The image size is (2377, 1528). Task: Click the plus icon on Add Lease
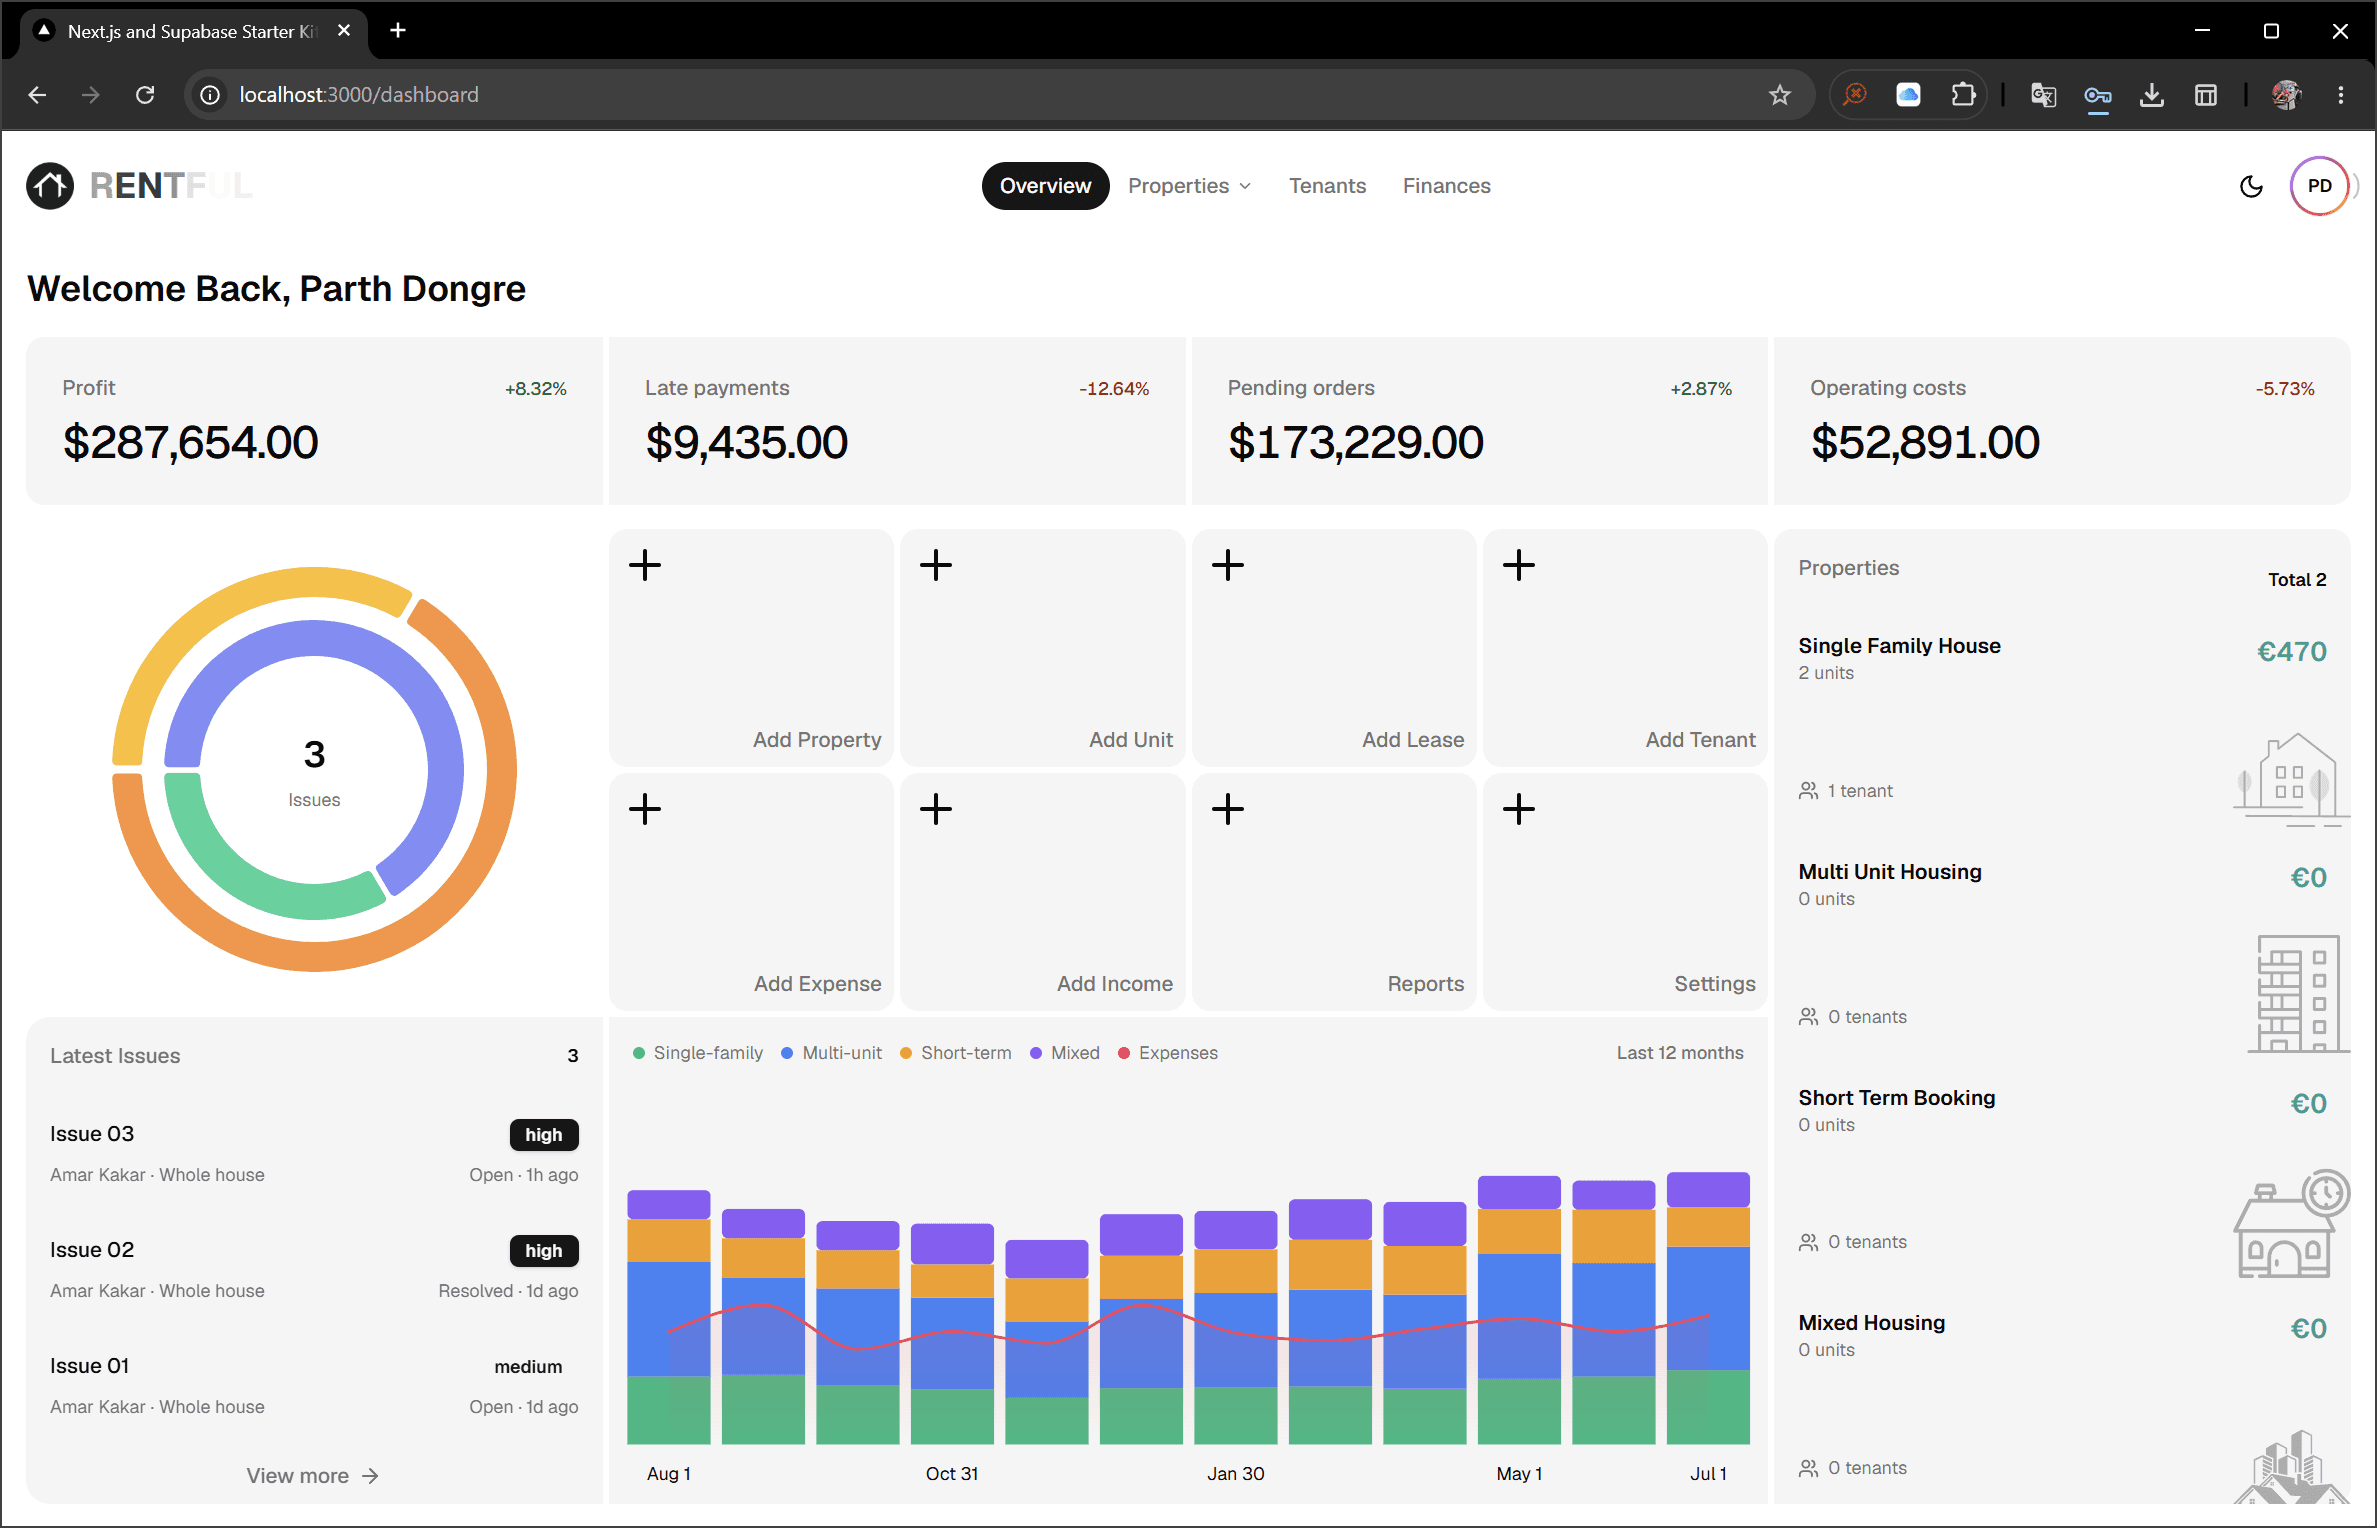coord(1228,565)
